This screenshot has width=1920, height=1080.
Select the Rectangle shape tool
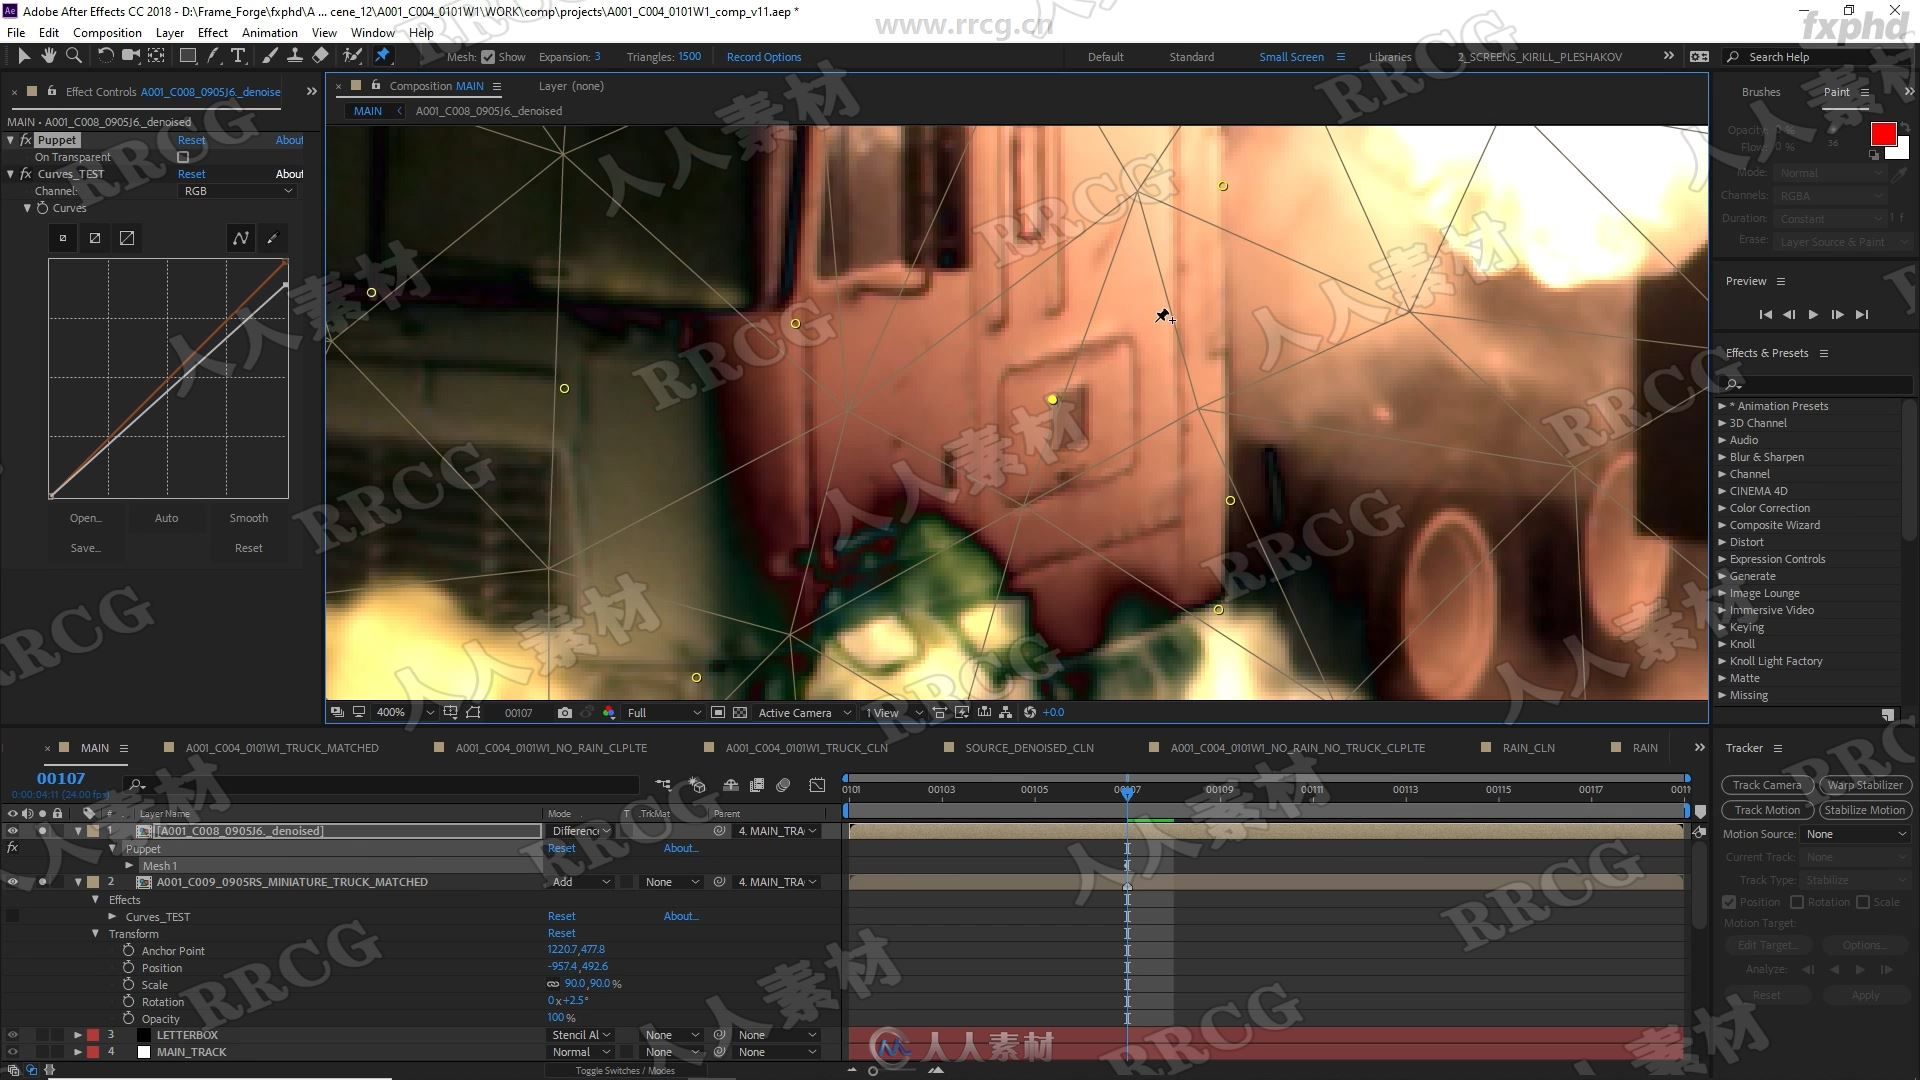[187, 56]
